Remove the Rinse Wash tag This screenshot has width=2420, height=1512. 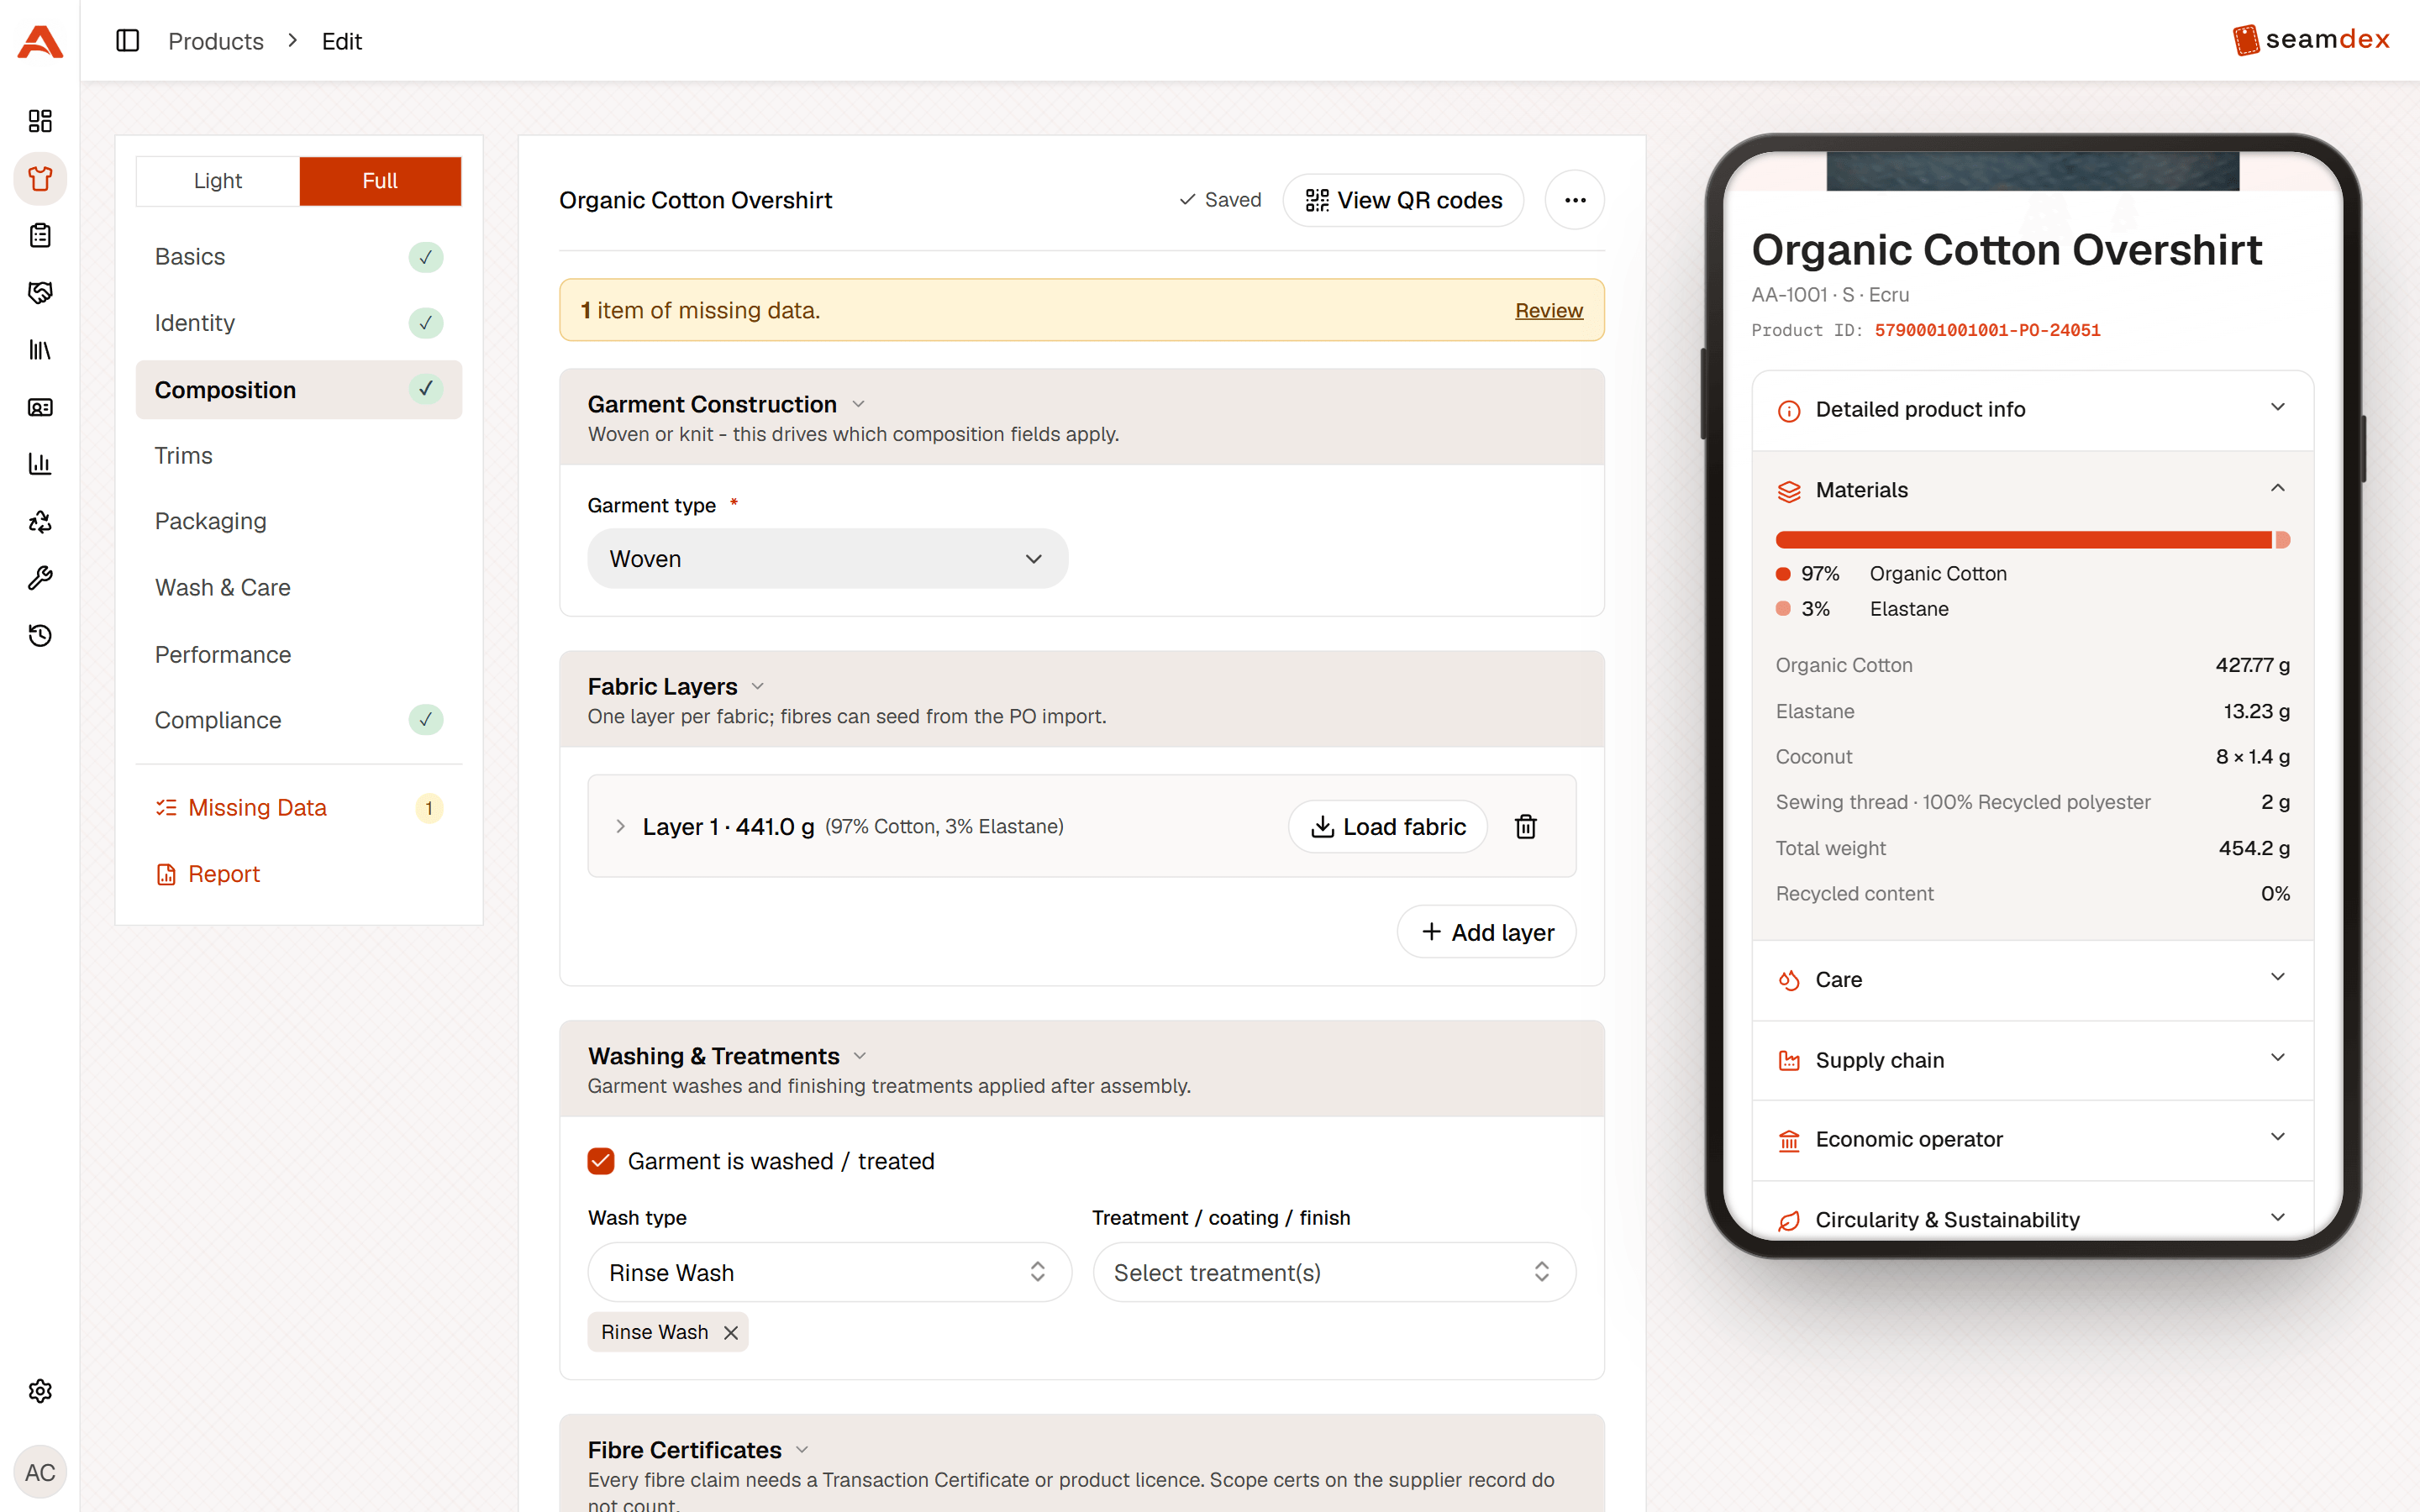pos(731,1332)
